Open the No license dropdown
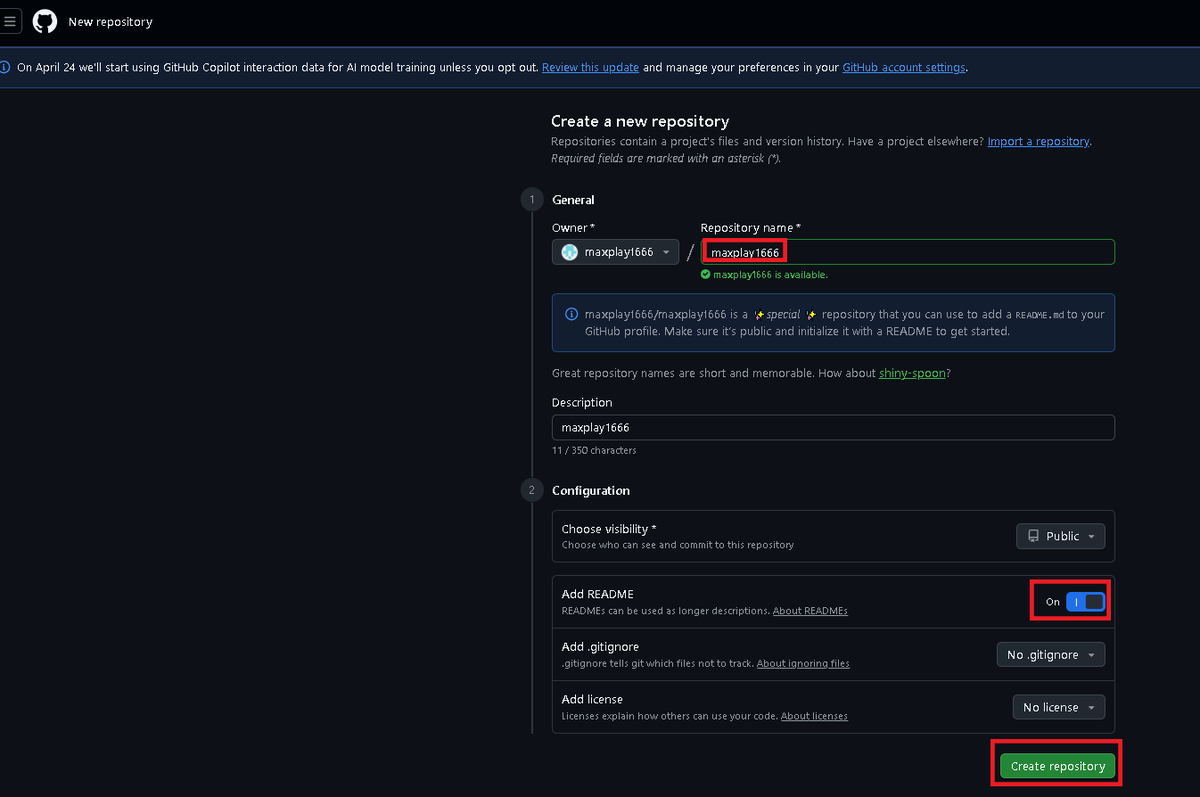 (x=1059, y=707)
